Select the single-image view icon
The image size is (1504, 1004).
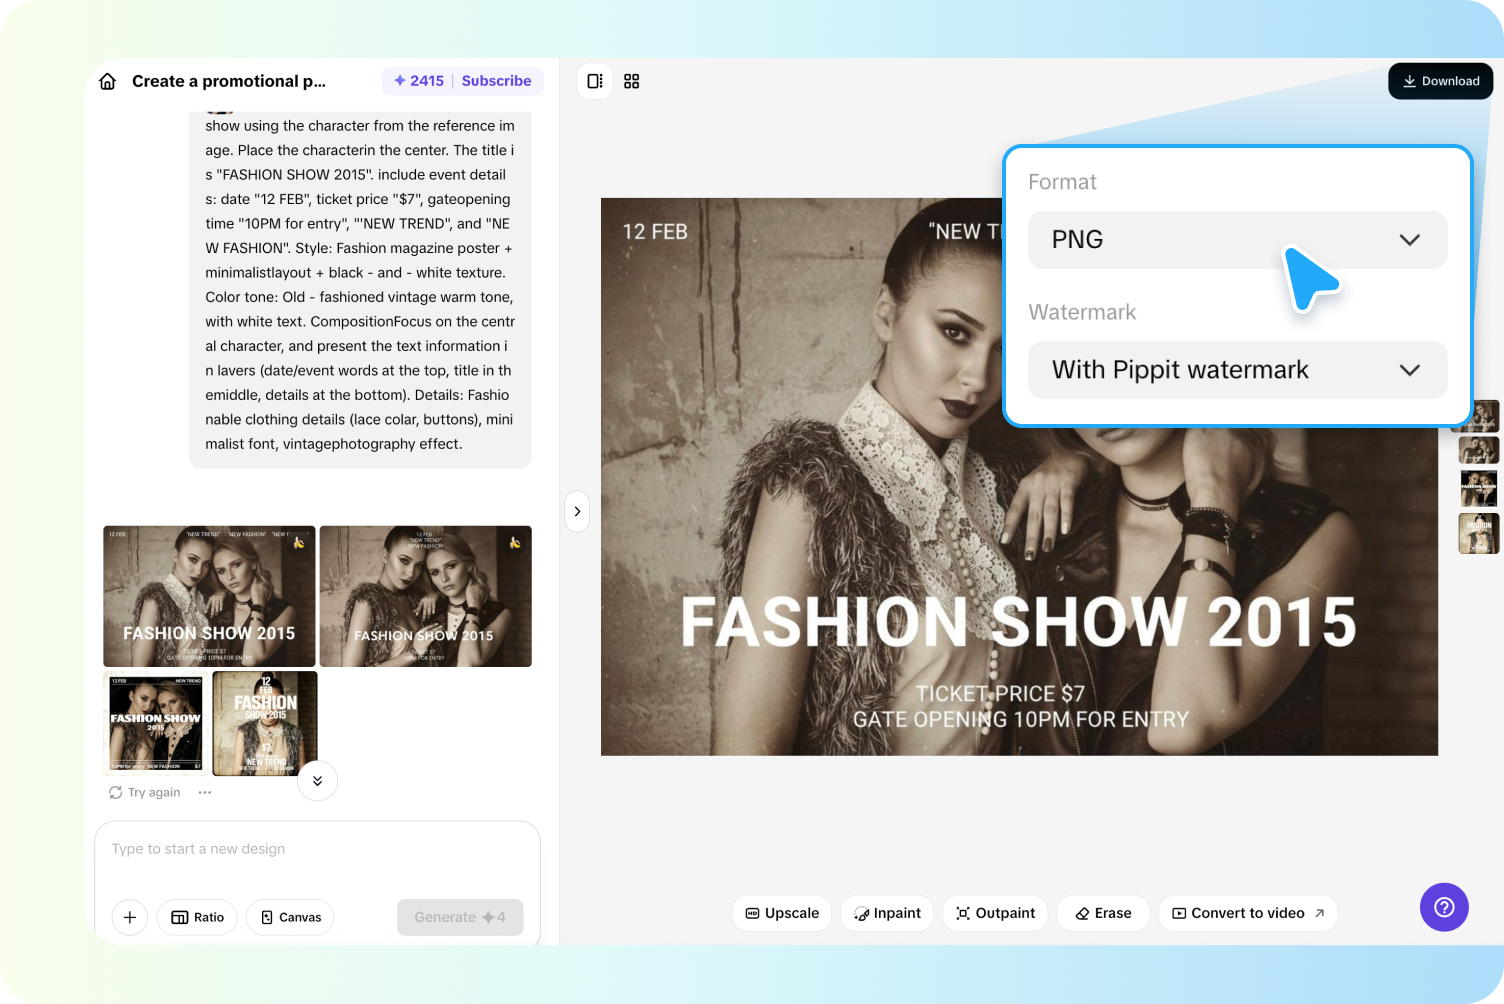click(595, 81)
